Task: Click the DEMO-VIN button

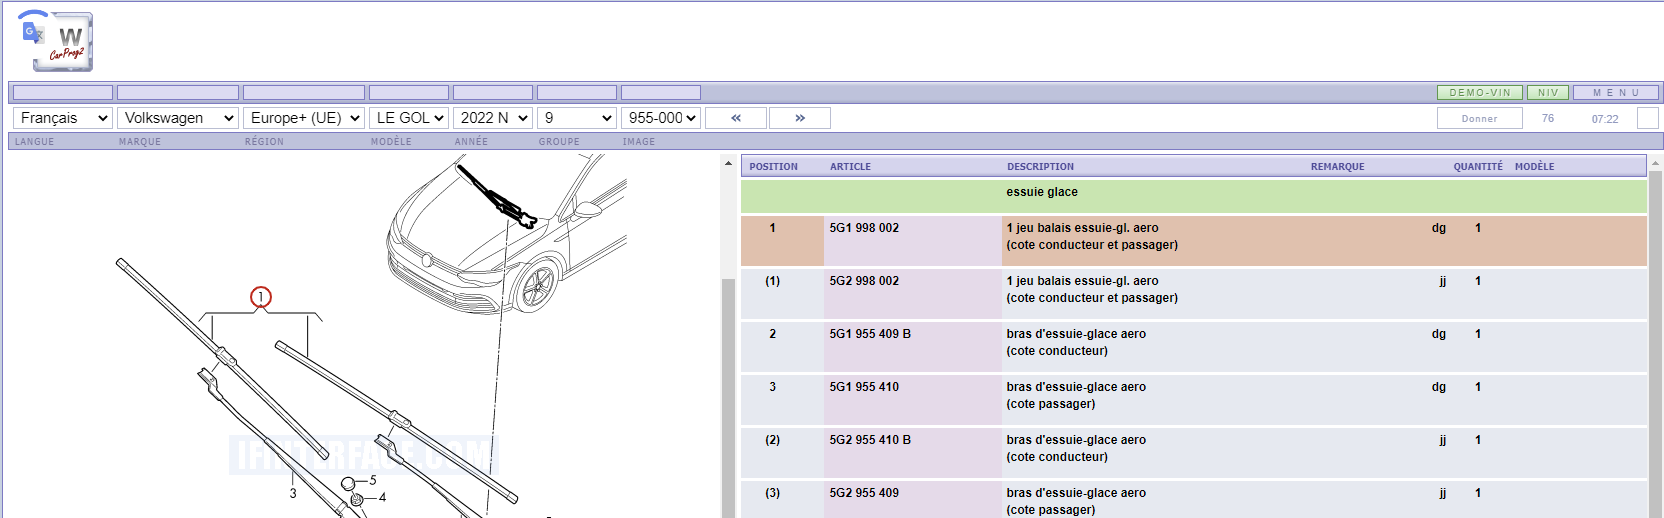Action: pos(1480,92)
